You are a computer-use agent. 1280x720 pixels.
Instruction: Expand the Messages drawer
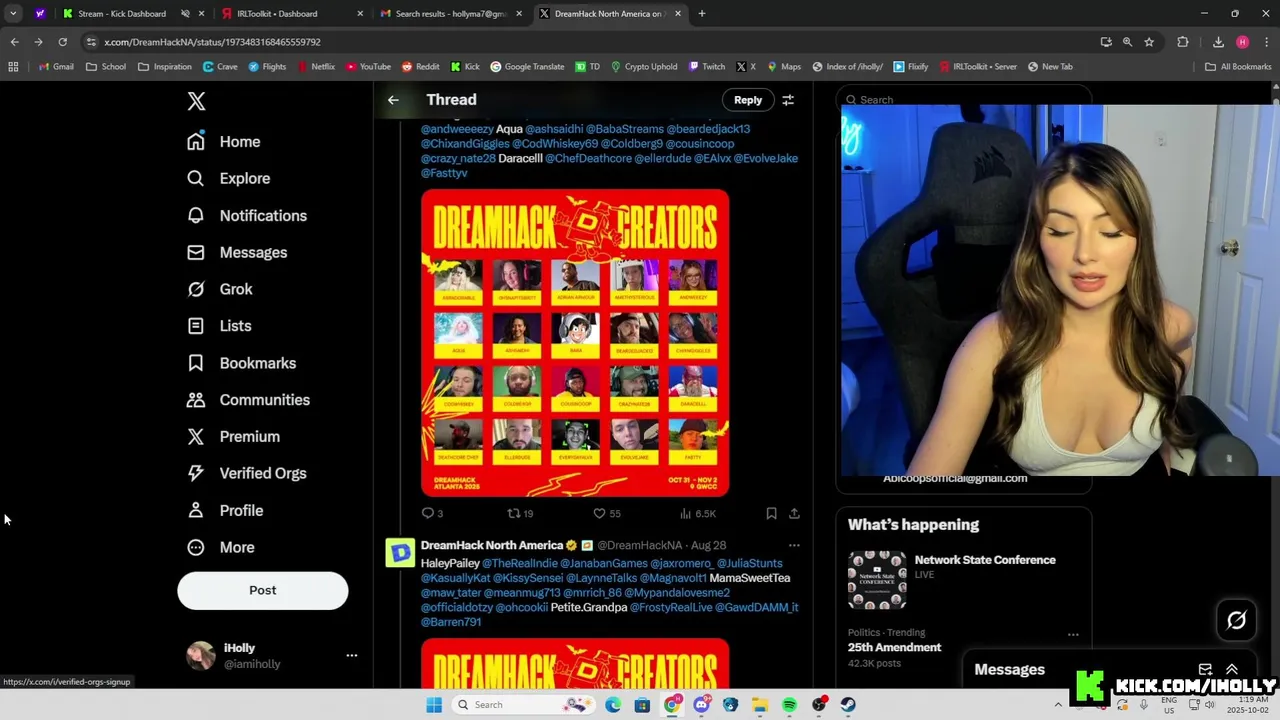(1232, 669)
